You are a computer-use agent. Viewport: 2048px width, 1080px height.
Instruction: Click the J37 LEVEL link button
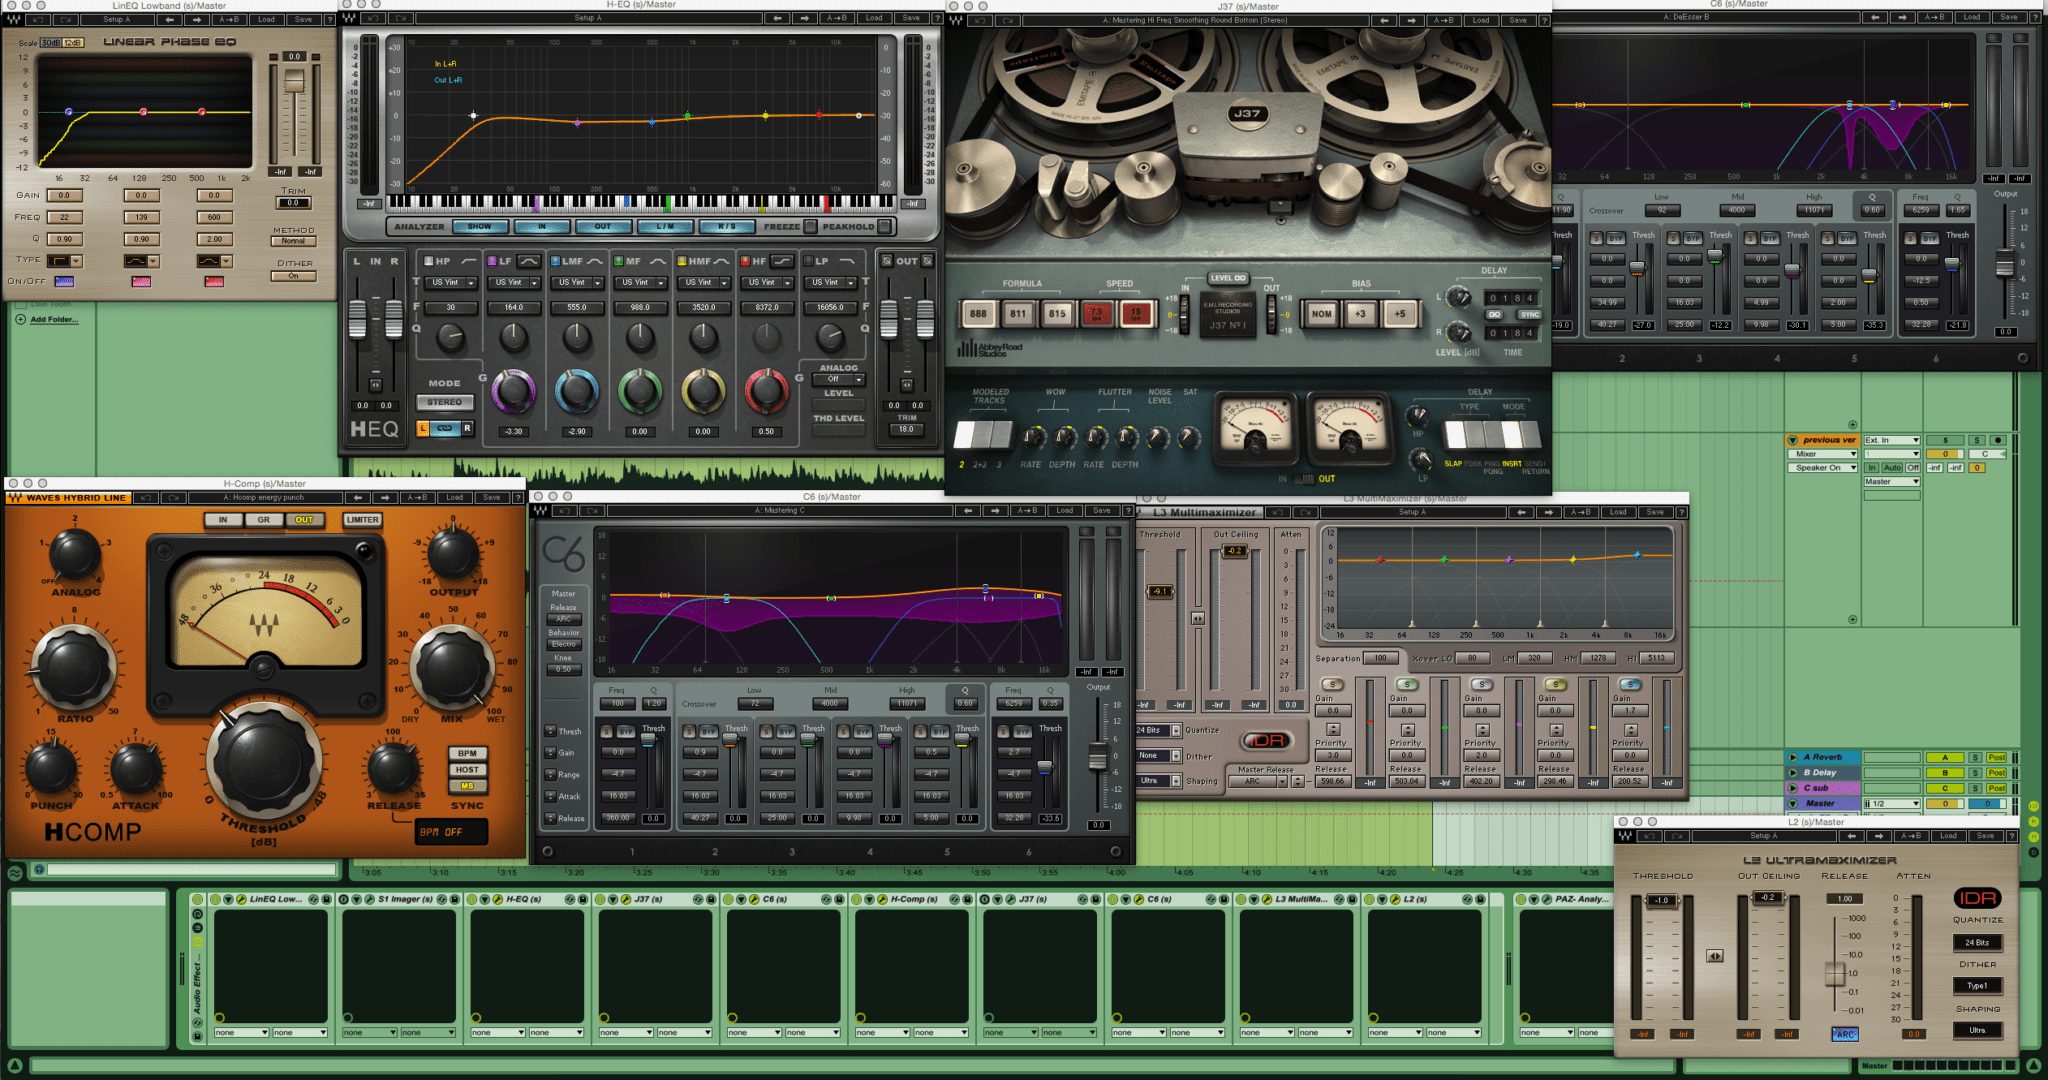pos(1227,278)
